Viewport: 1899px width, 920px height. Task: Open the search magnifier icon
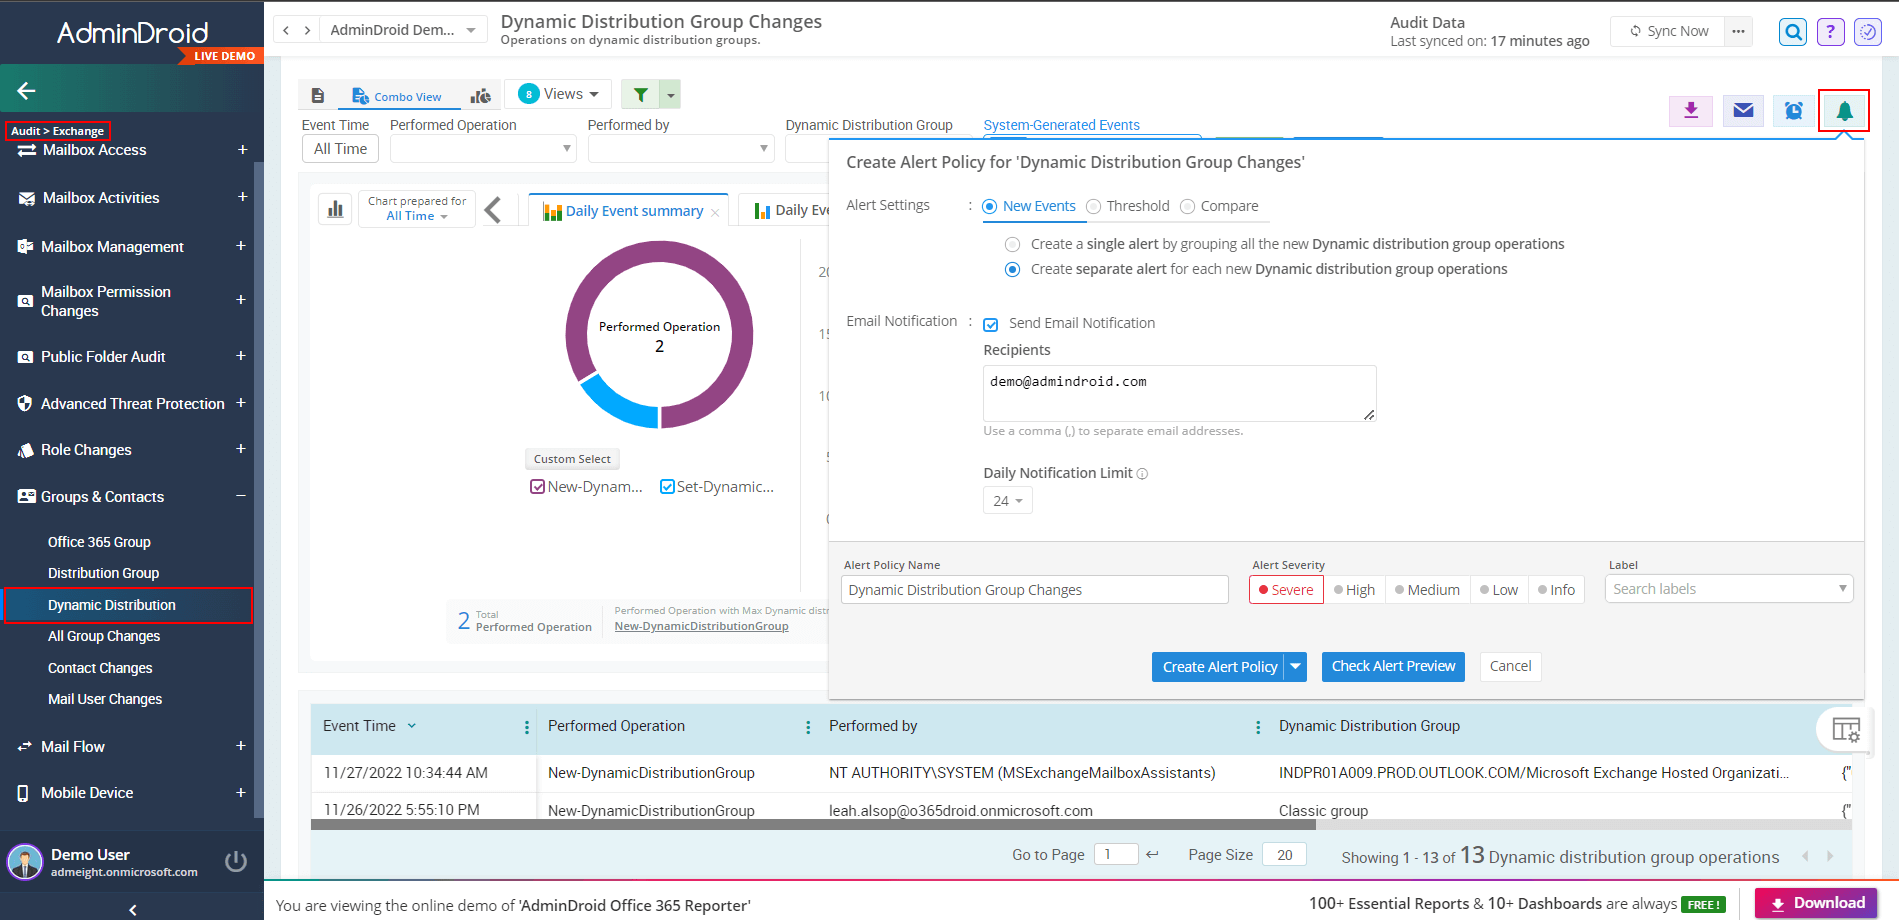coord(1793,32)
